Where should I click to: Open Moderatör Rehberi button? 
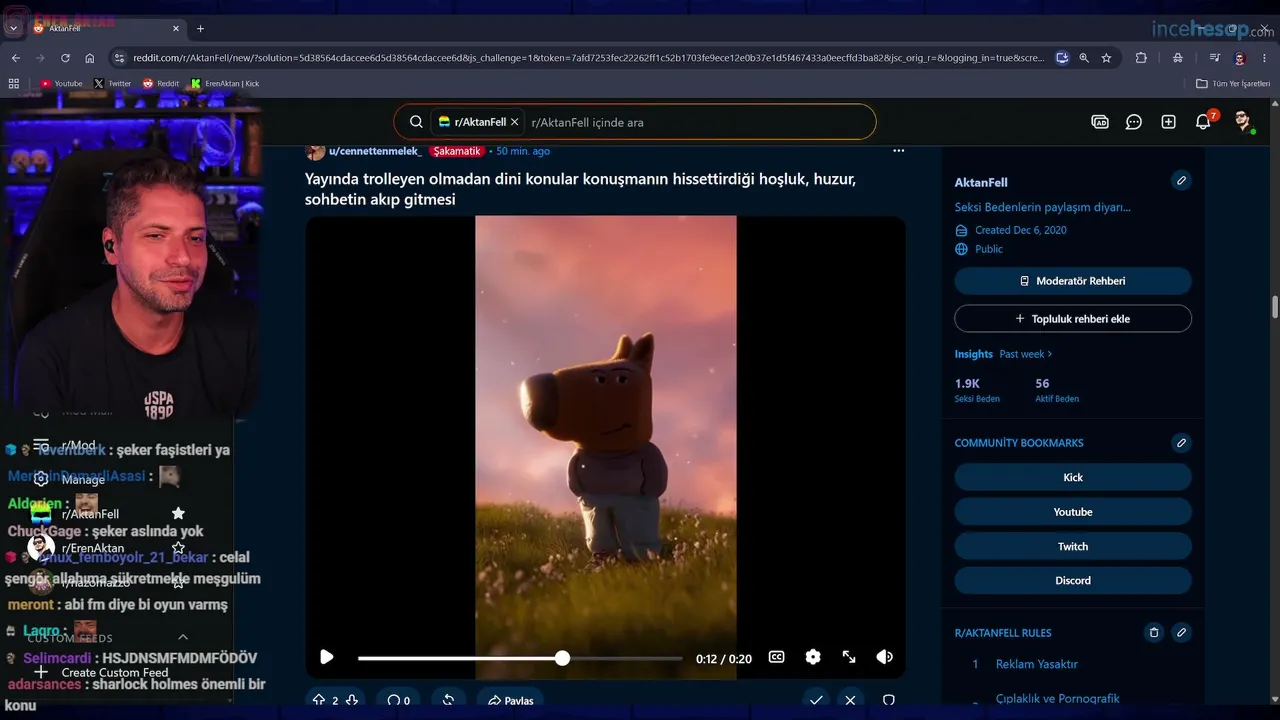[1073, 281]
